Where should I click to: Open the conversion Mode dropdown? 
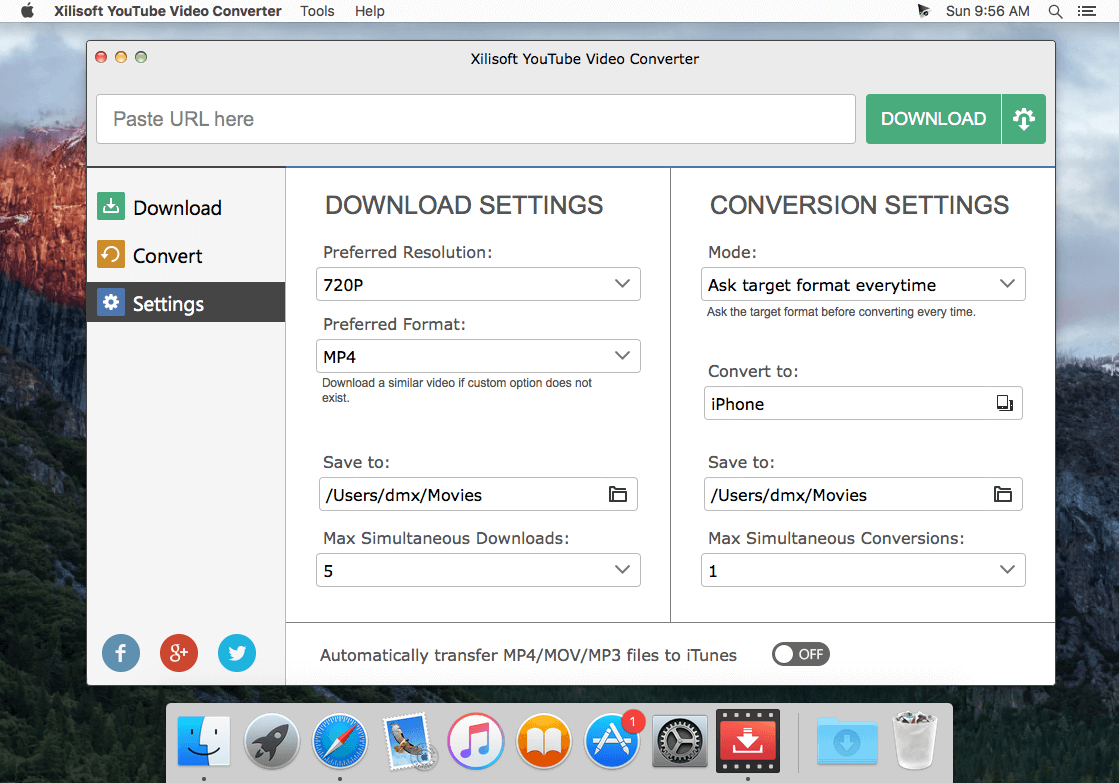(863, 284)
